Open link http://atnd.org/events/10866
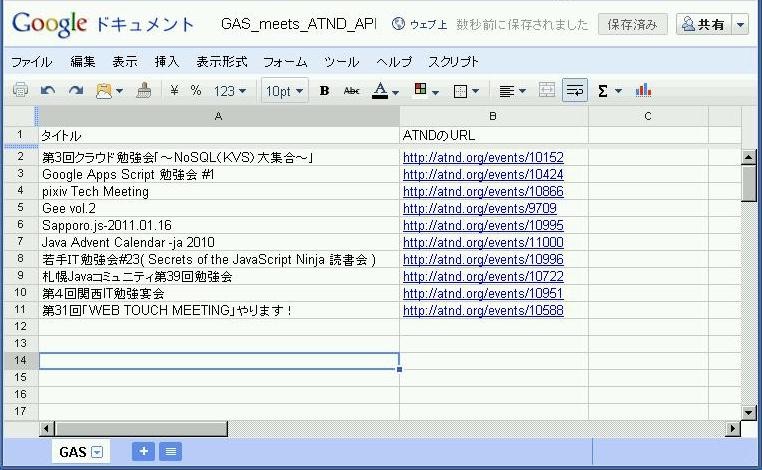The image size is (762, 470). 483,191
